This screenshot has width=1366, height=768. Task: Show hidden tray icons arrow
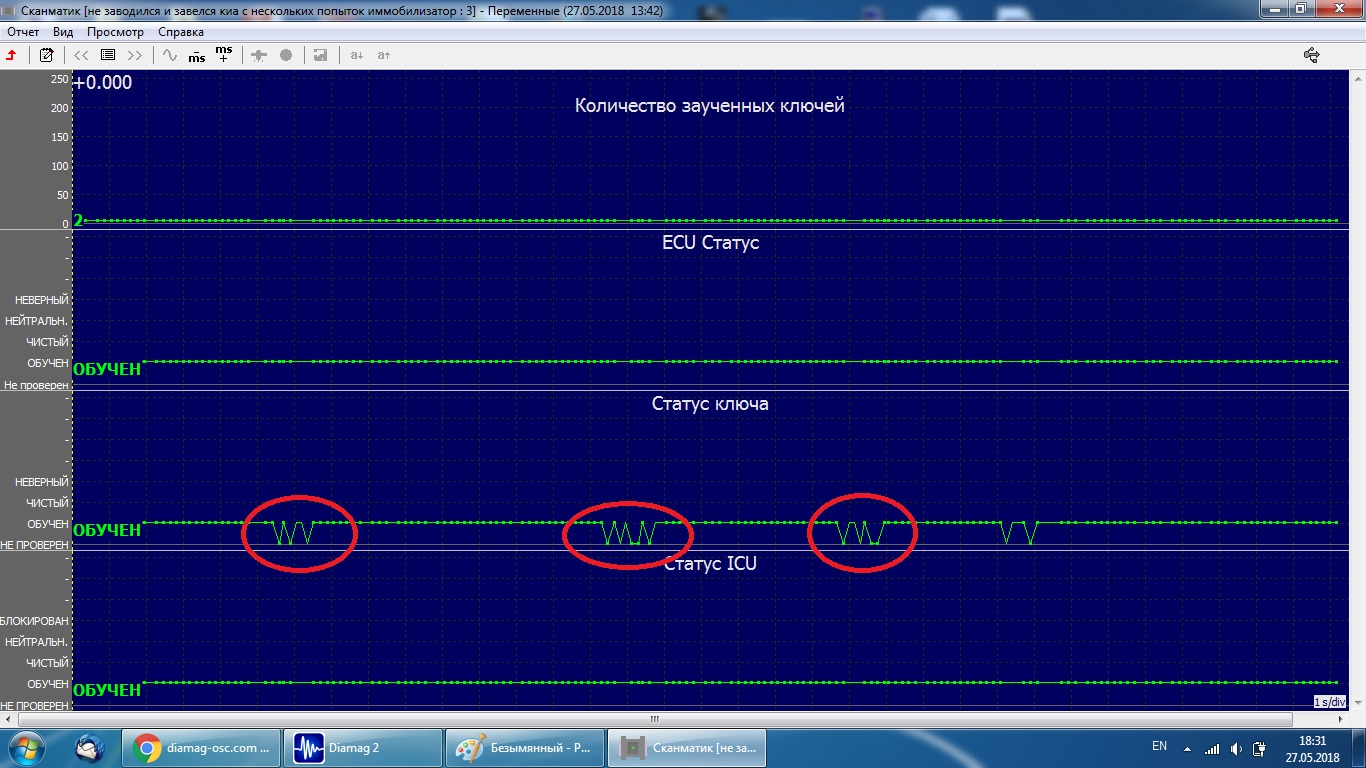click(x=1187, y=747)
